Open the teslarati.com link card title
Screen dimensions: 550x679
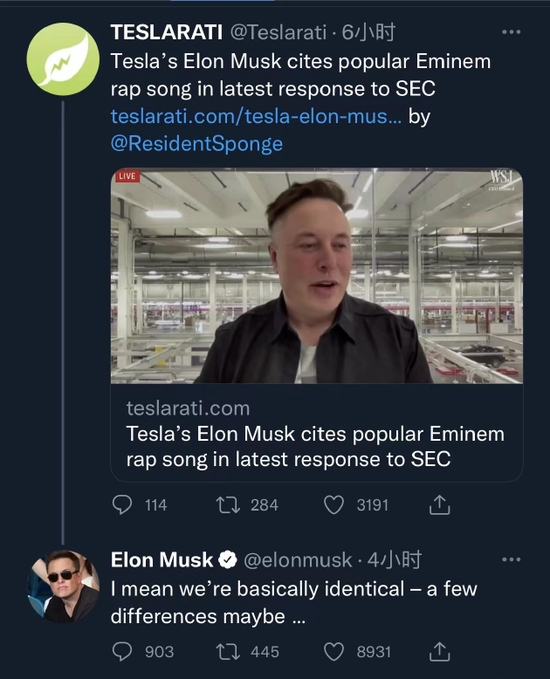pos(315,446)
